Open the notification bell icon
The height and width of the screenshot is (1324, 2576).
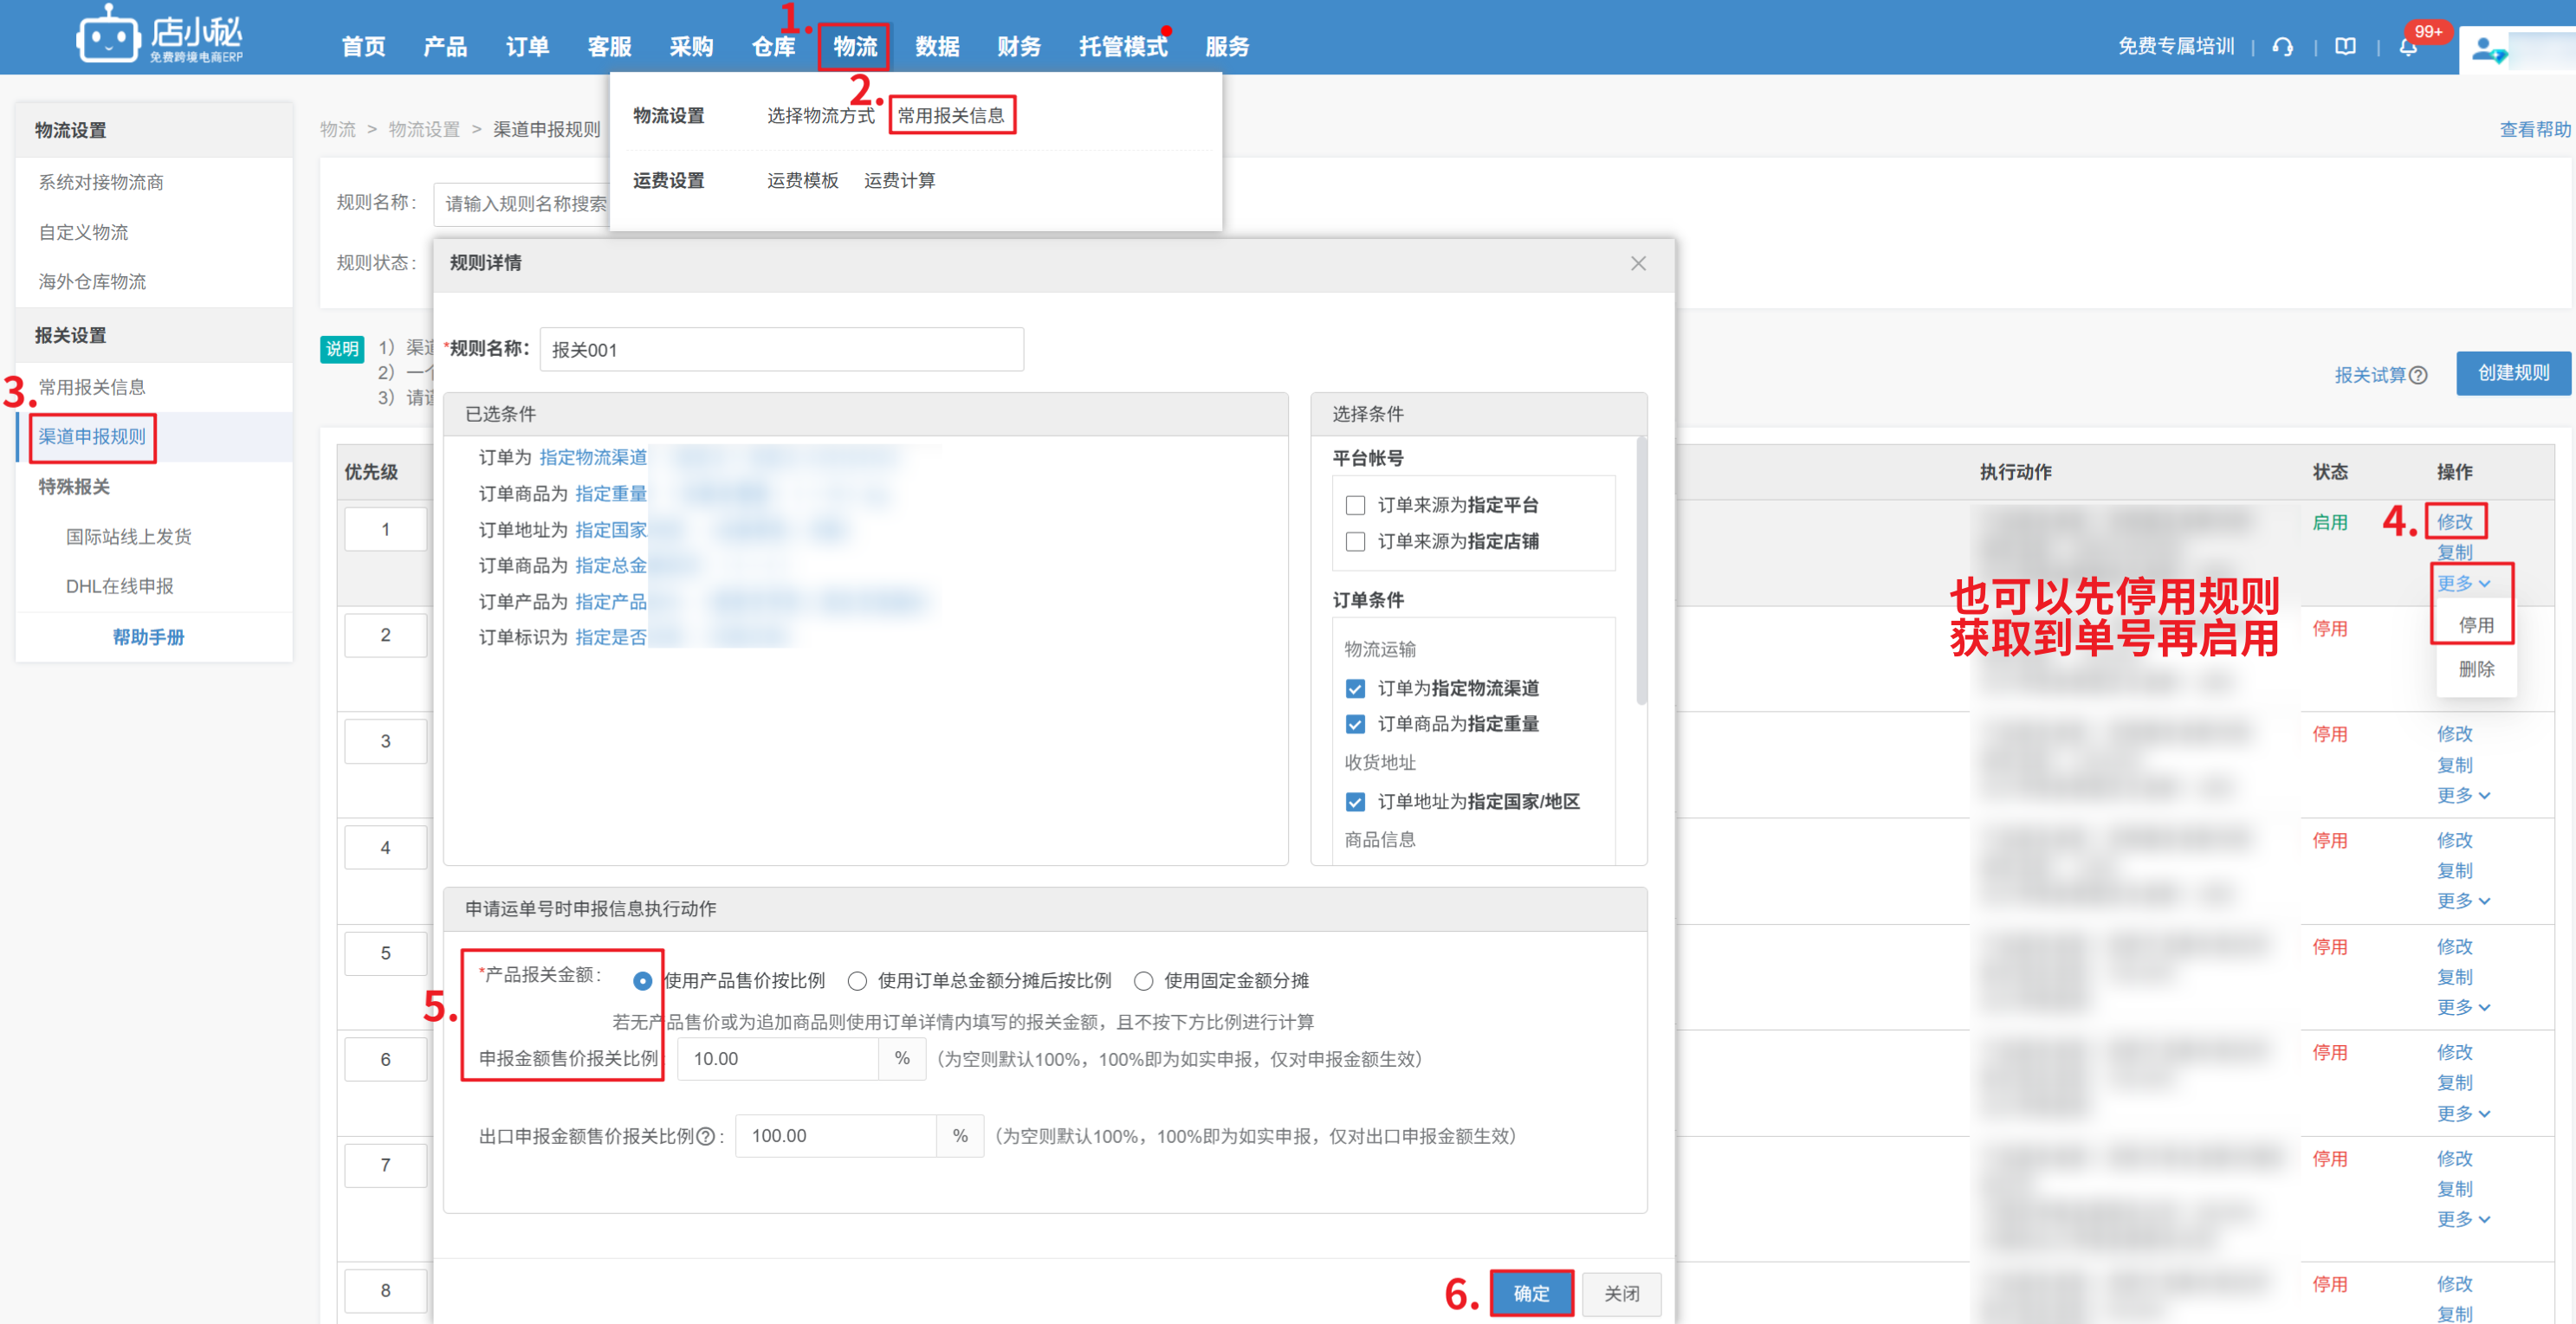[x=2408, y=47]
